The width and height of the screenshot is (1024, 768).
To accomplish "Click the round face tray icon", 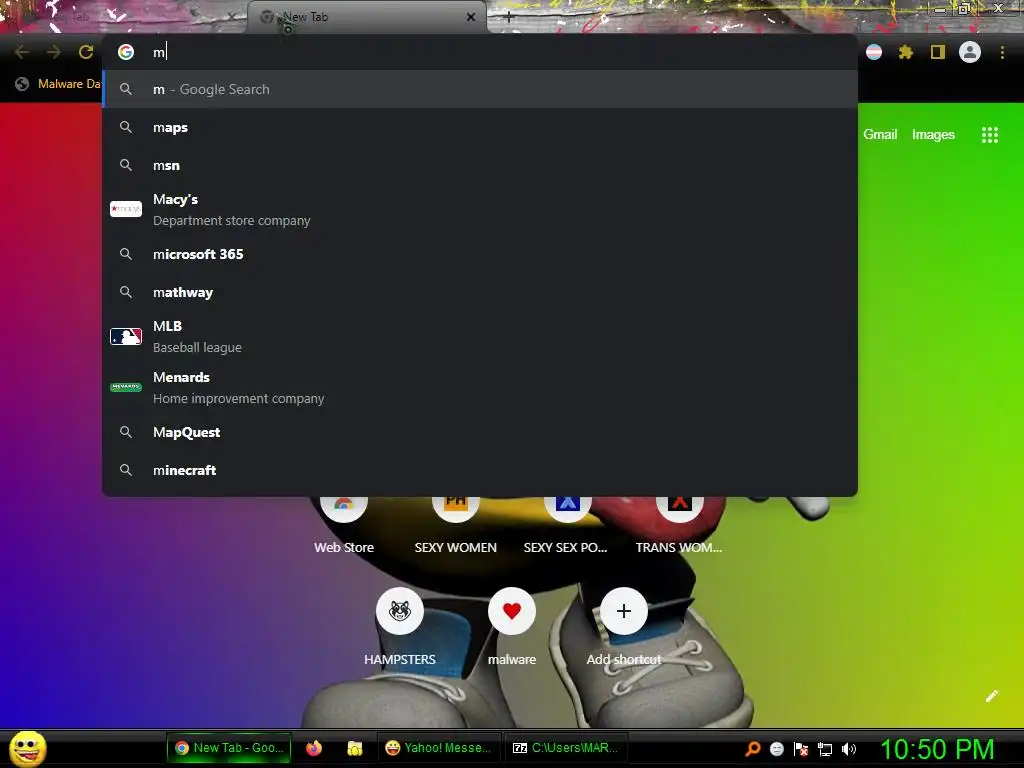I will coord(776,748).
